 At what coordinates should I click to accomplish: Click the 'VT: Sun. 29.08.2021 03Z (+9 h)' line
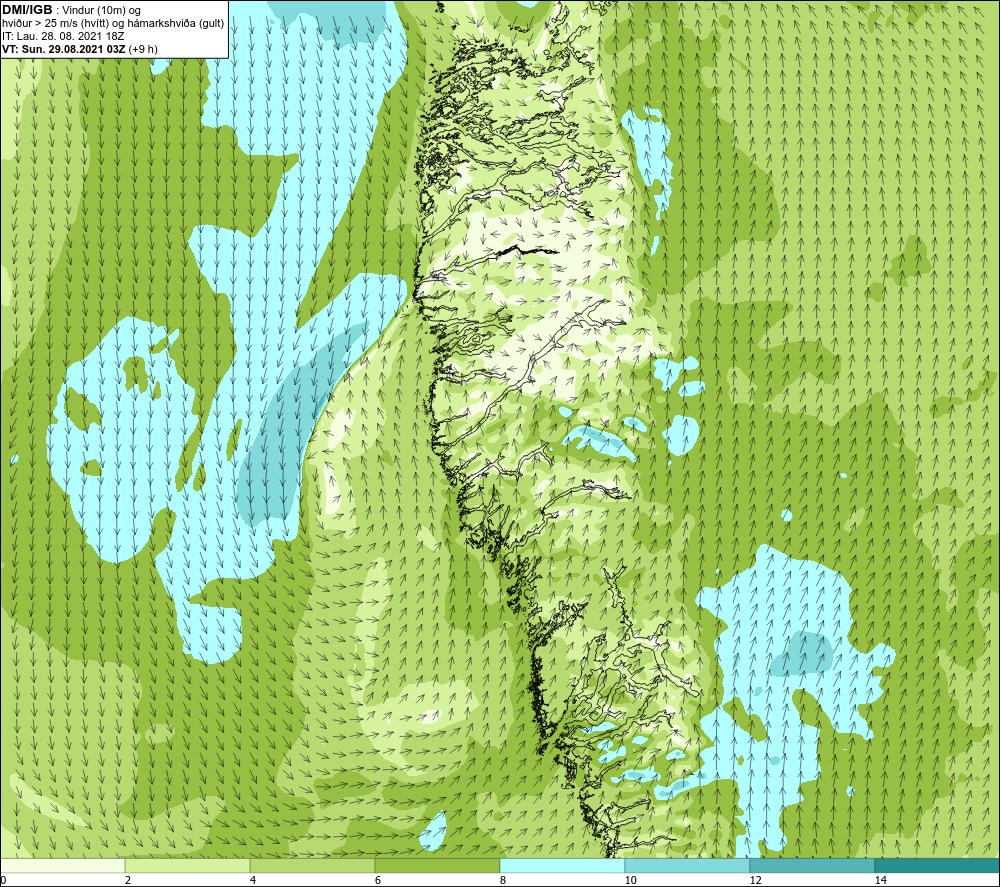pos(80,49)
